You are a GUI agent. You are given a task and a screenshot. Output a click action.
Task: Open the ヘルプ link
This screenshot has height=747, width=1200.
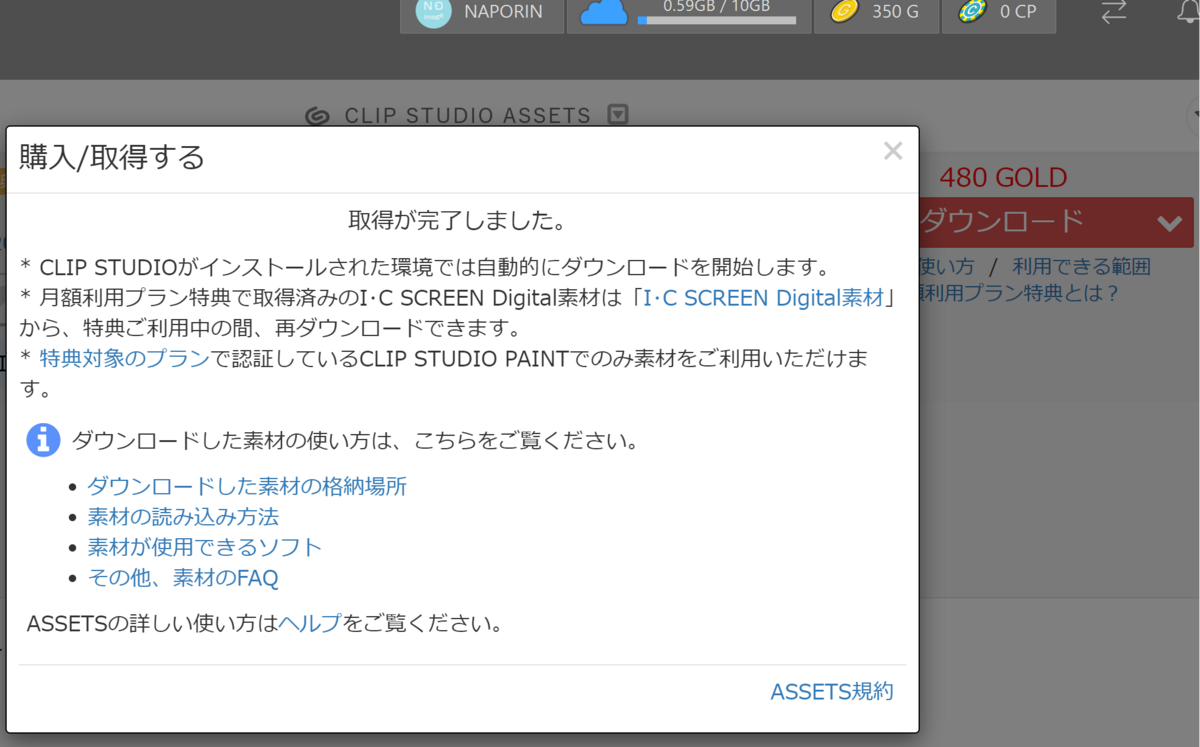coord(310,624)
